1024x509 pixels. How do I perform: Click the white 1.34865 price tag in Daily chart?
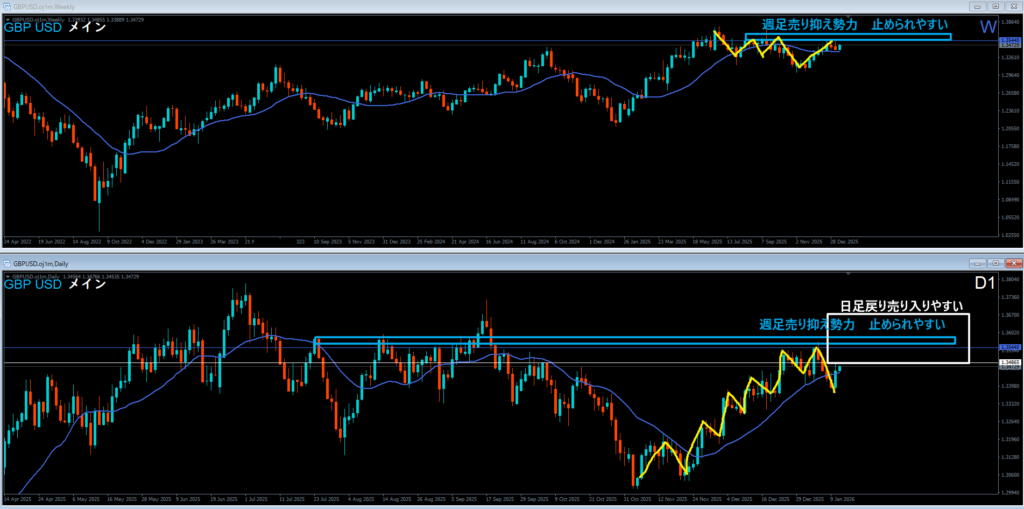coord(1009,361)
